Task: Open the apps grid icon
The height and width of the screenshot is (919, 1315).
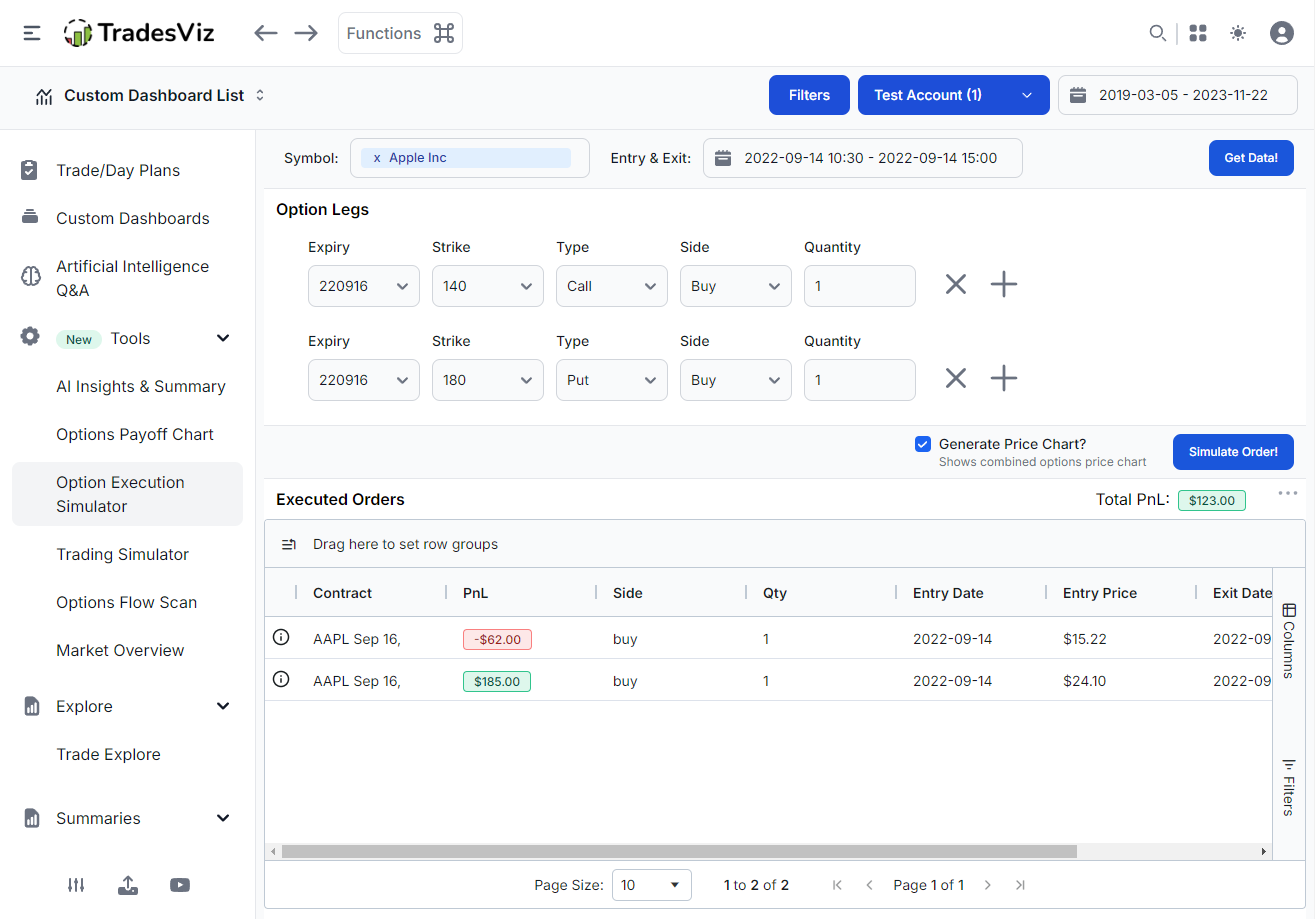Action: click(1198, 33)
